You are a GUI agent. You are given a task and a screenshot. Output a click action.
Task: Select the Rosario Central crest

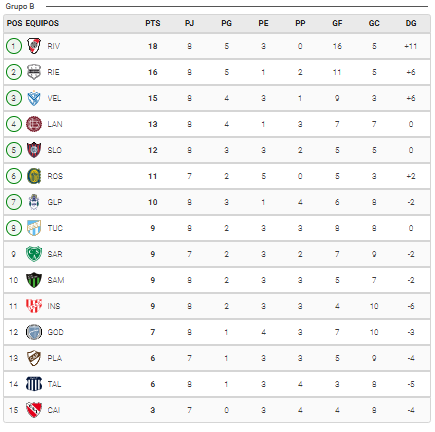click(34, 176)
